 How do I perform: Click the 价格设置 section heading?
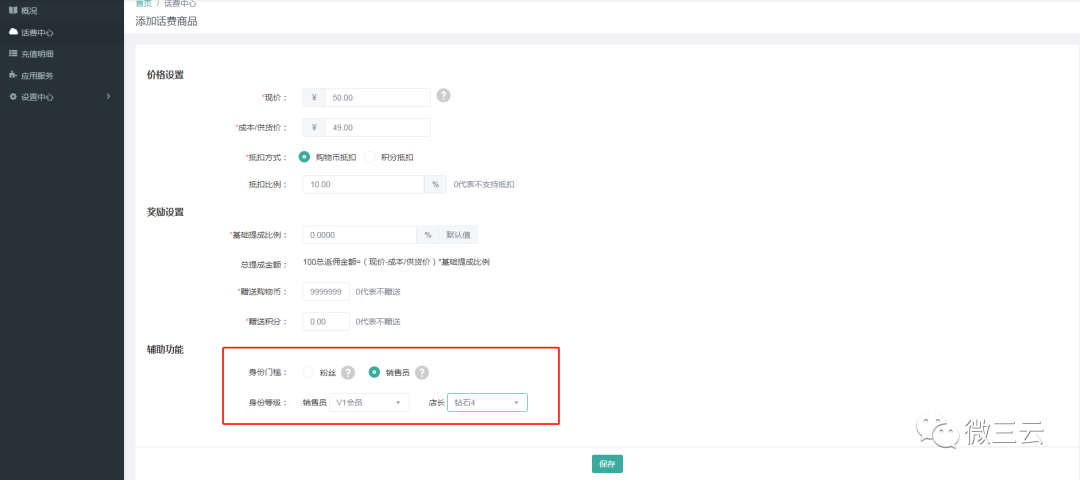pyautogui.click(x=165, y=74)
